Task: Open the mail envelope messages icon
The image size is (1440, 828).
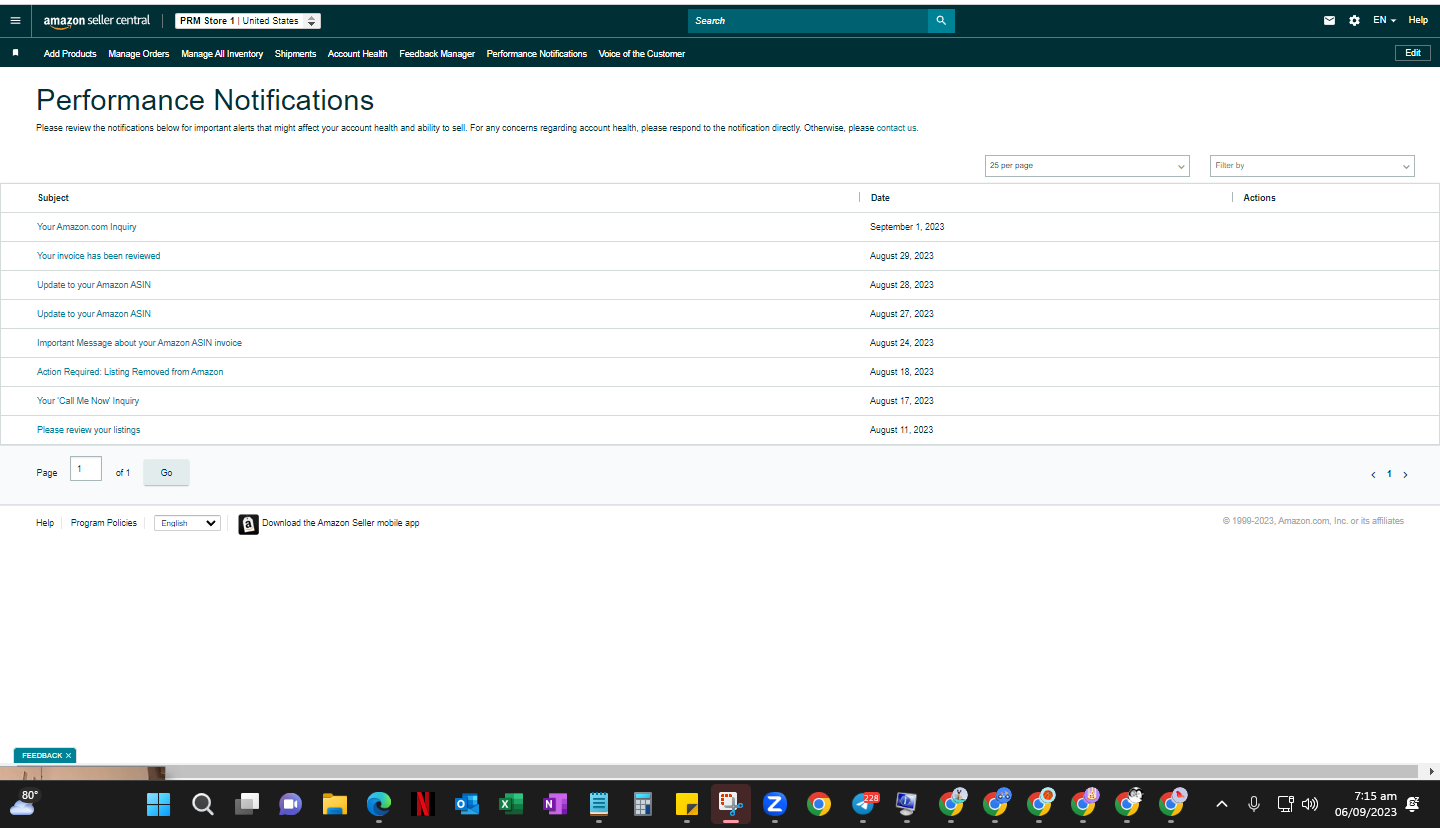Action: pyautogui.click(x=1329, y=20)
